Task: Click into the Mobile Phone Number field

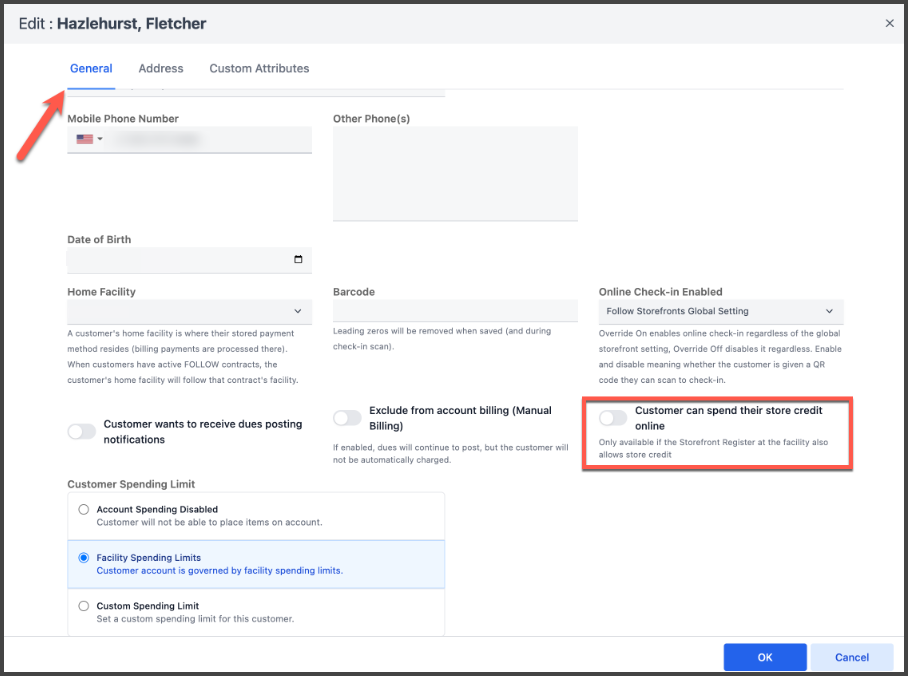Action: pos(208,139)
